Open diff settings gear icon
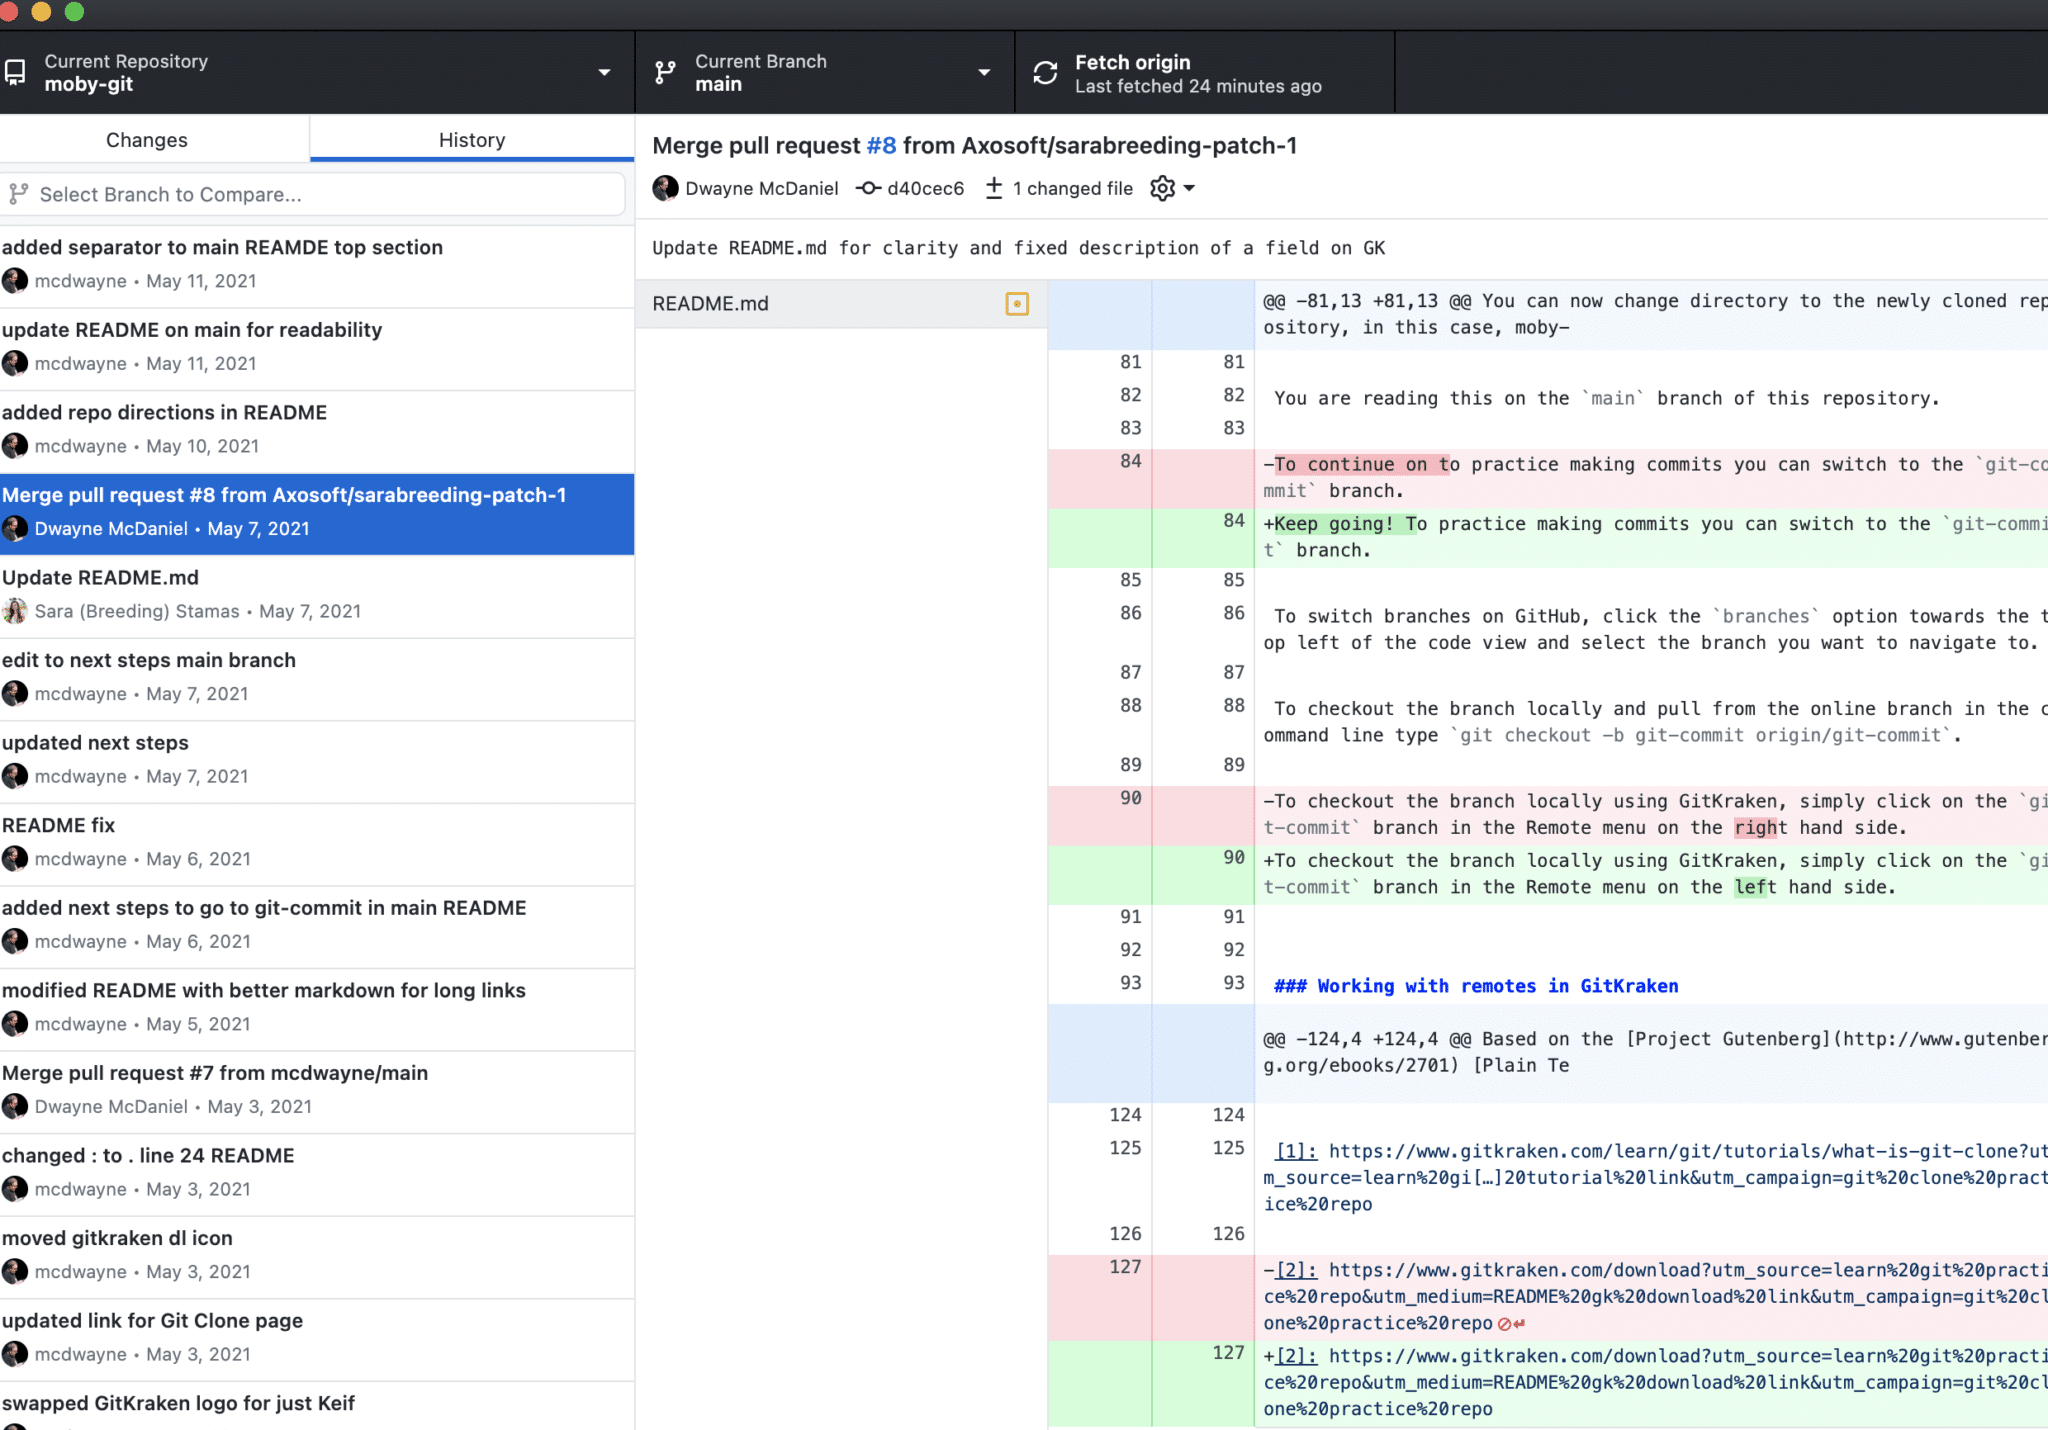The image size is (2048, 1430). [1162, 188]
